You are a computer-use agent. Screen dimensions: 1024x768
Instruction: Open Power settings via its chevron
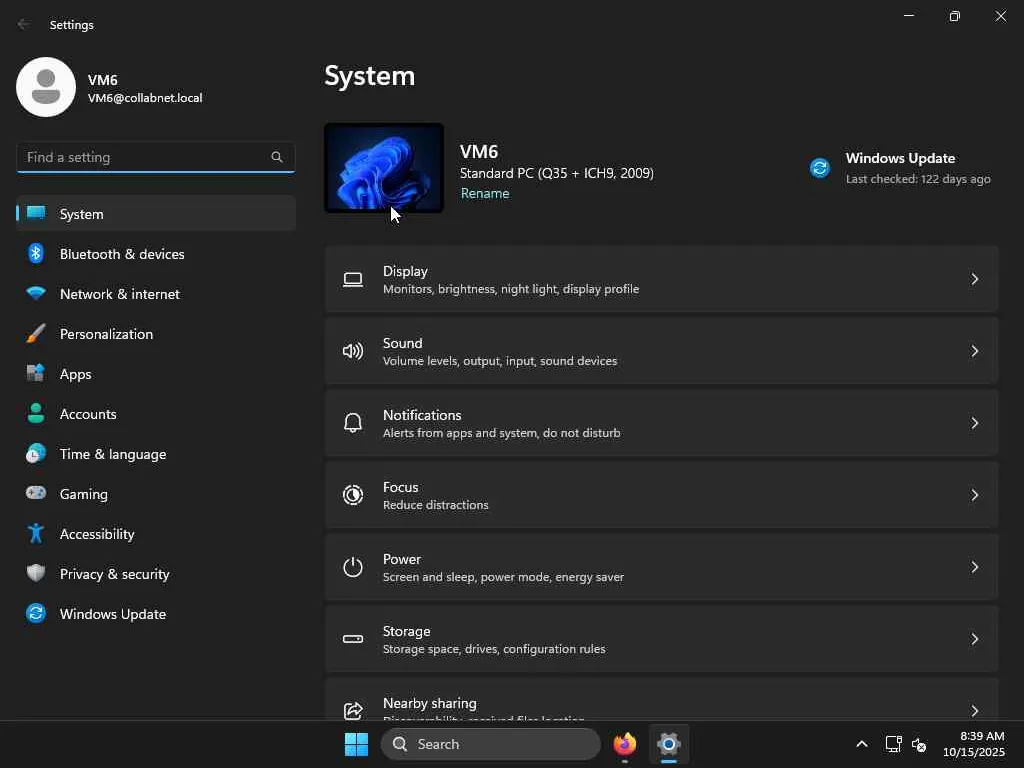975,567
